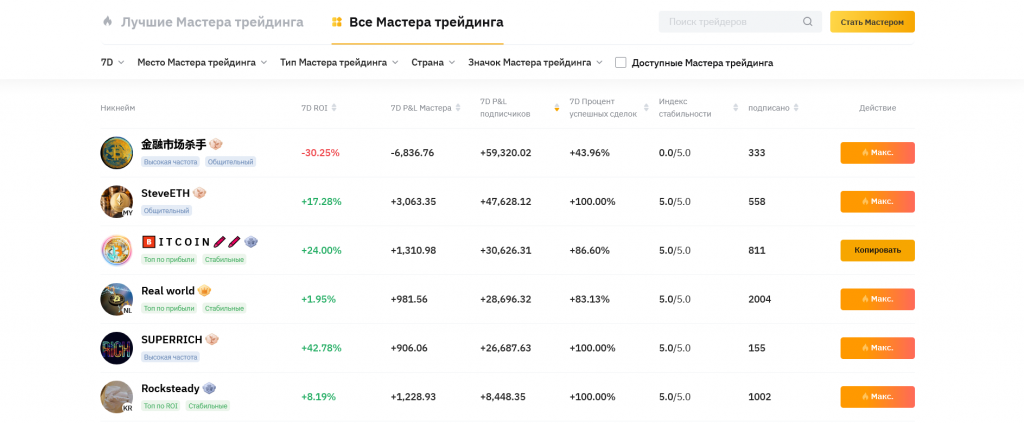Viewport: 1024px width, 423px height.
Task: Open Real world avatar image
Action: 117,299
